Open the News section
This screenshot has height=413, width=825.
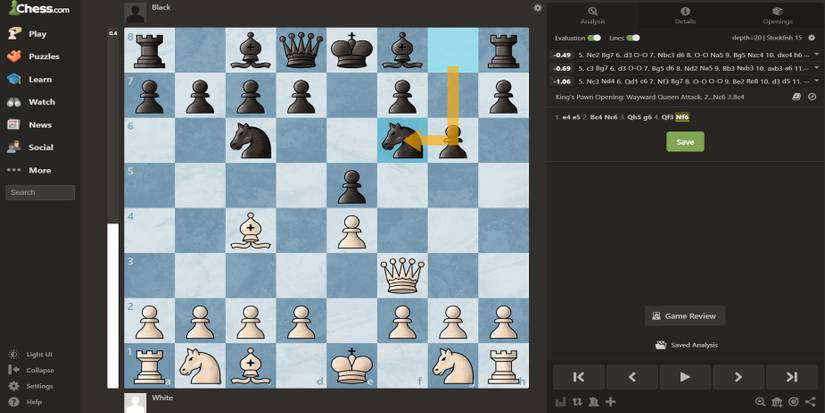point(29,125)
